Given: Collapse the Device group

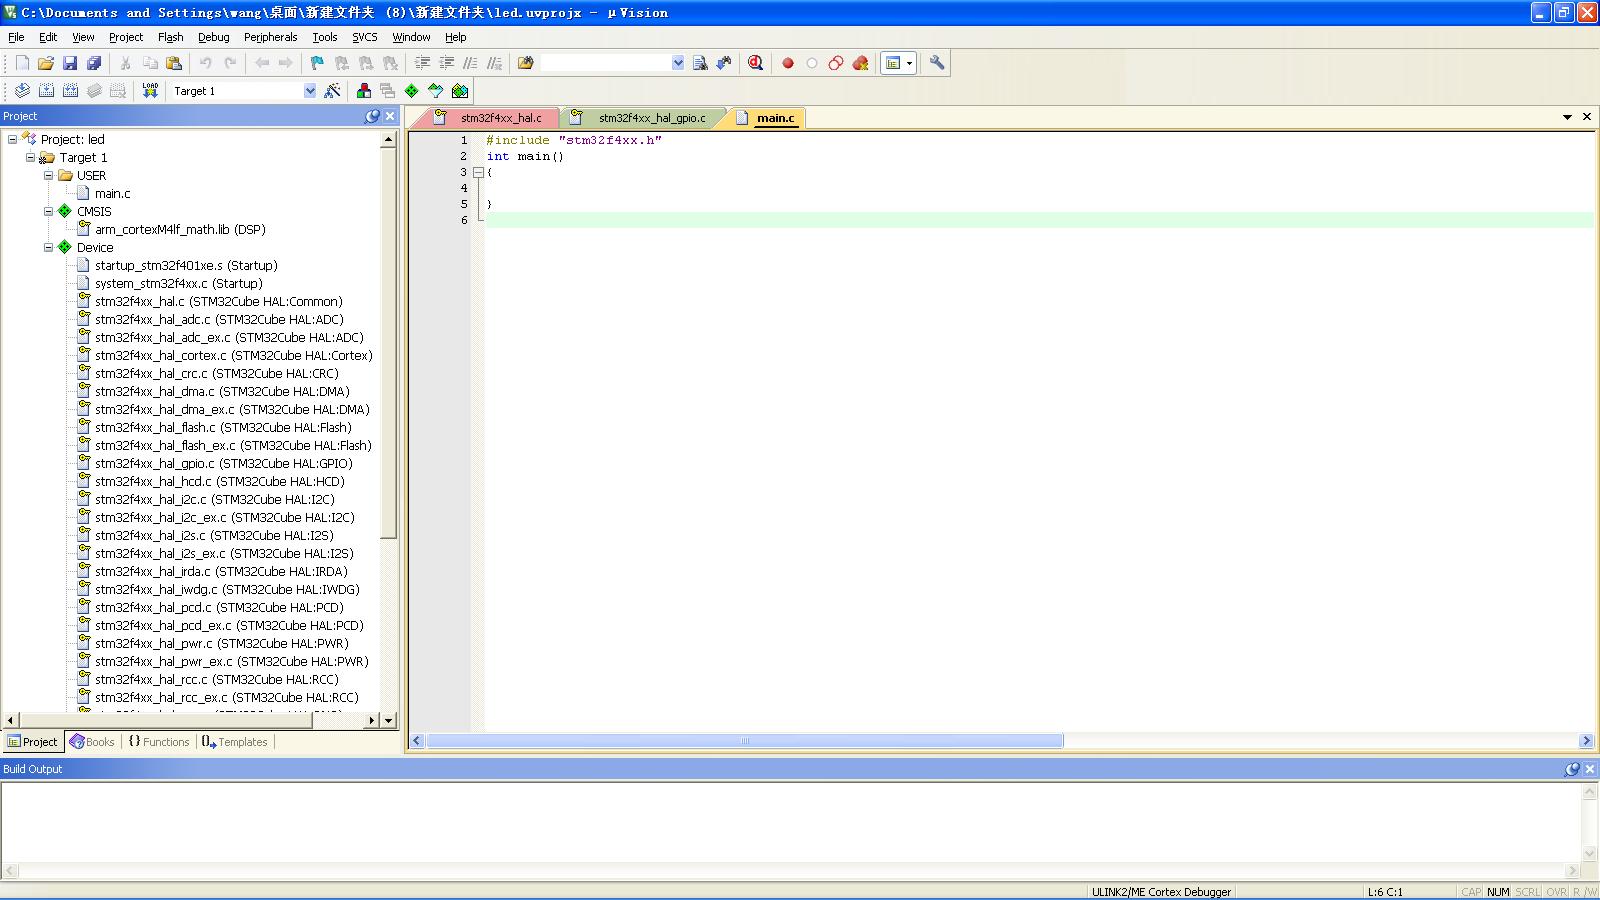Looking at the screenshot, I should click(48, 247).
